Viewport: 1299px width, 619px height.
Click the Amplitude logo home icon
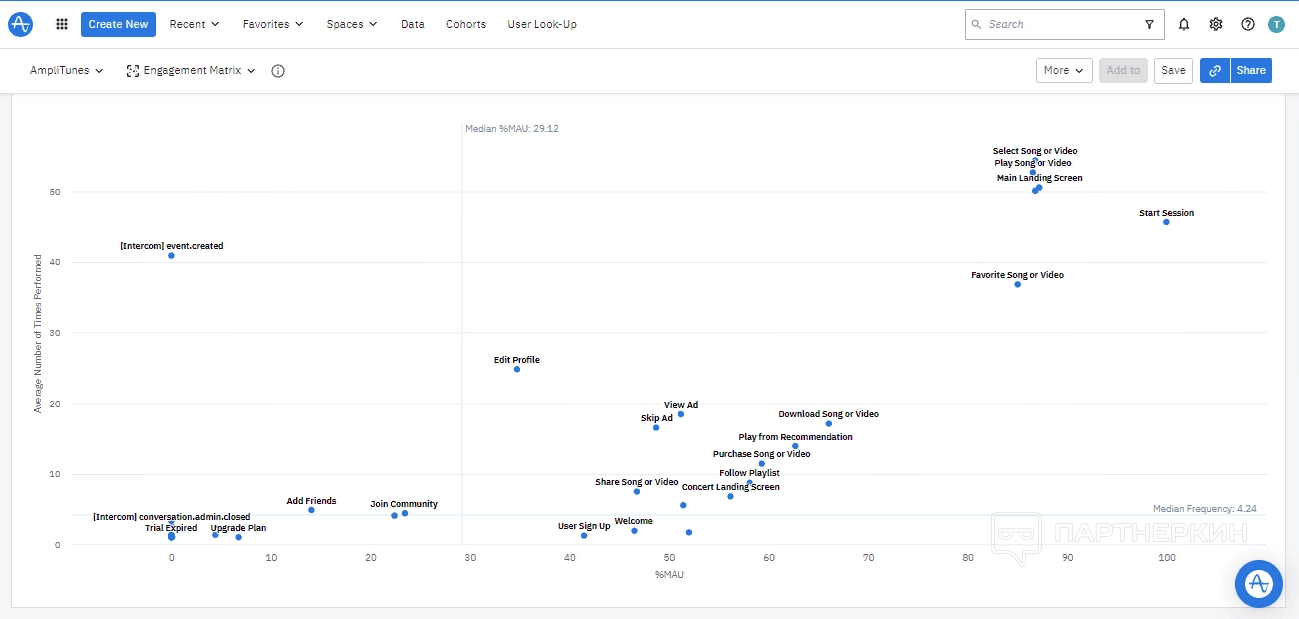coord(20,24)
